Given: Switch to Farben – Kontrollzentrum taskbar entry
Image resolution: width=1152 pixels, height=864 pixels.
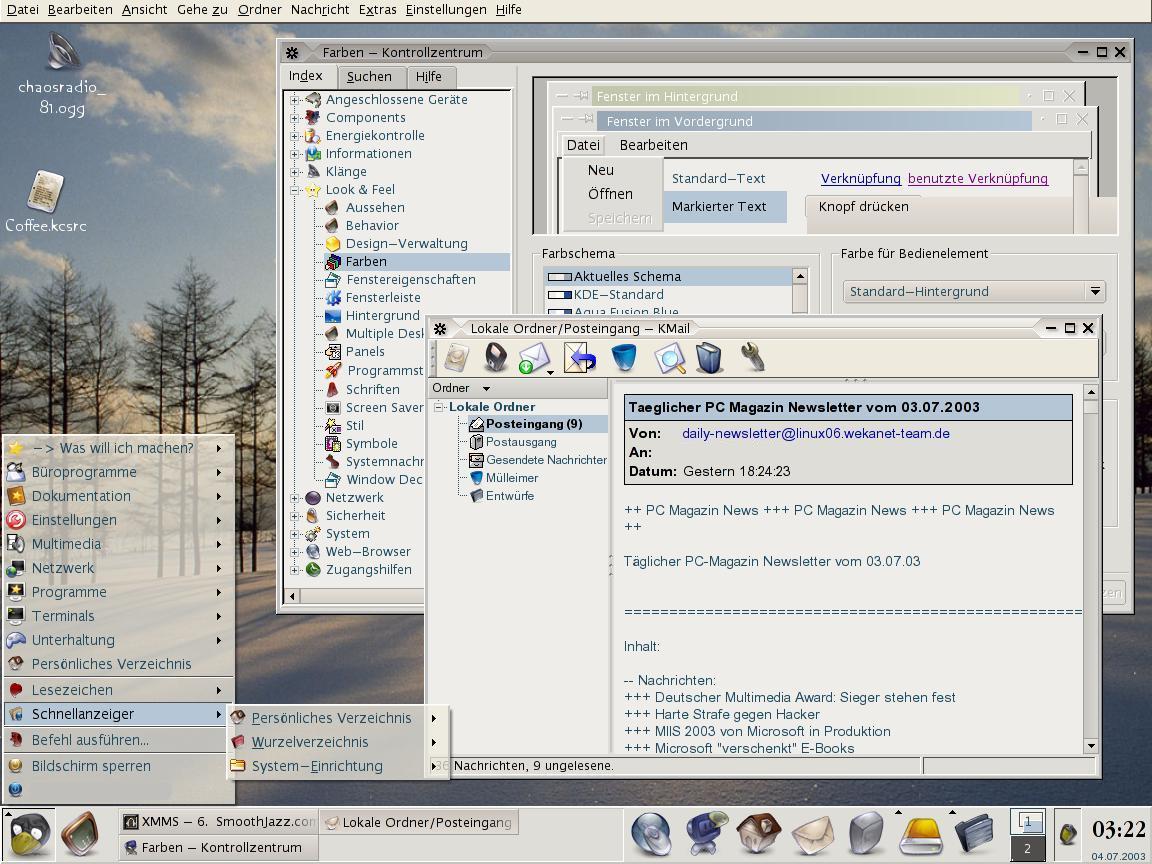Looking at the screenshot, I should tap(218, 847).
